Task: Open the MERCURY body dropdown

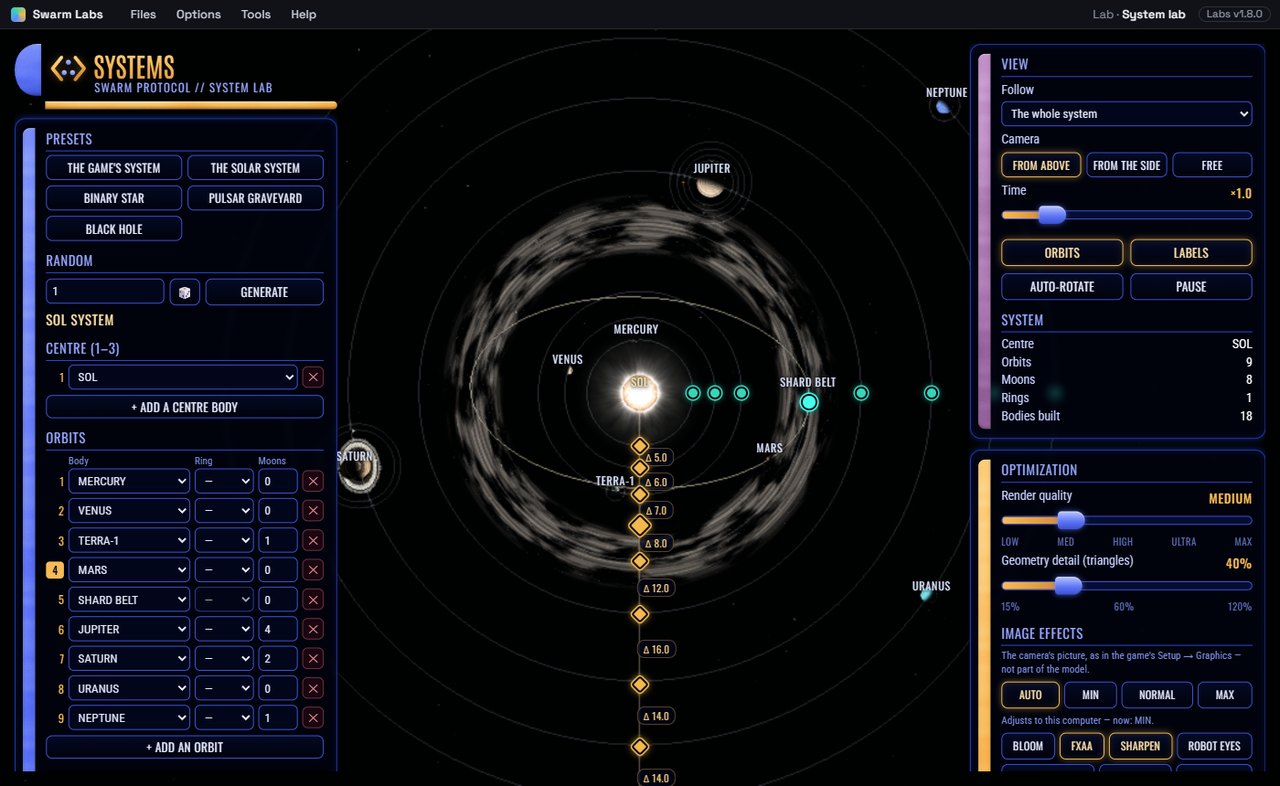Action: 129,481
